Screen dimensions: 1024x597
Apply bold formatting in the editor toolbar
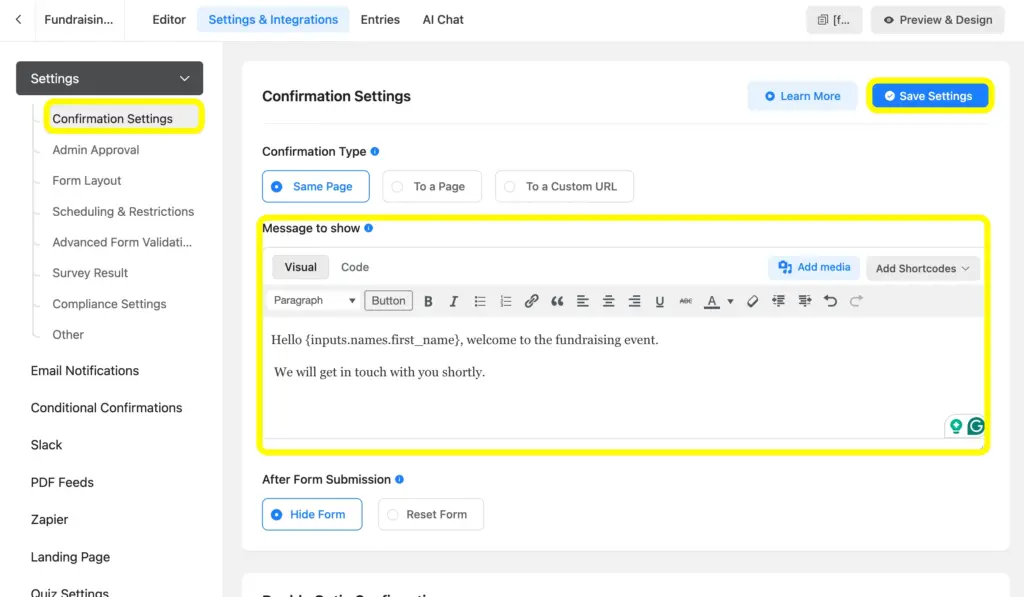pyautogui.click(x=428, y=301)
